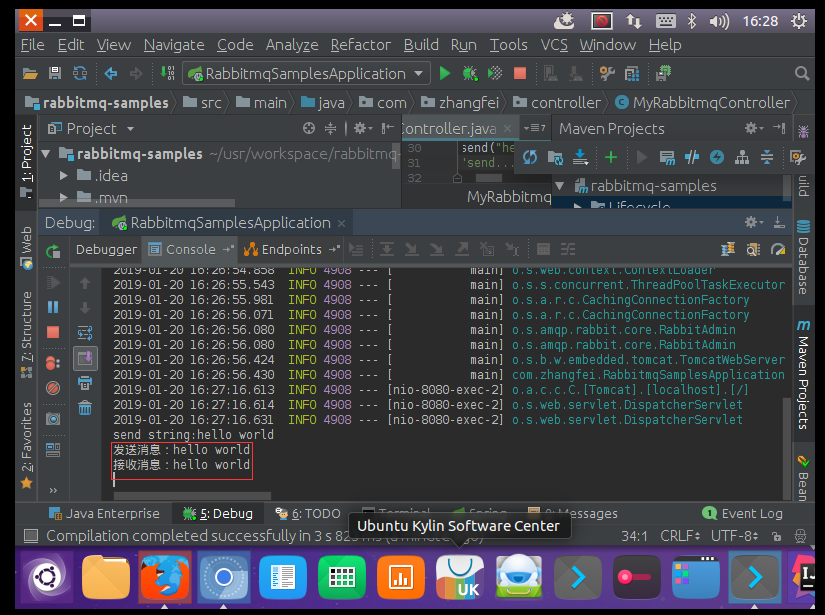The image size is (825, 615).
Task: Toggle offline mode in Maven toolbar
Action: click(692, 157)
